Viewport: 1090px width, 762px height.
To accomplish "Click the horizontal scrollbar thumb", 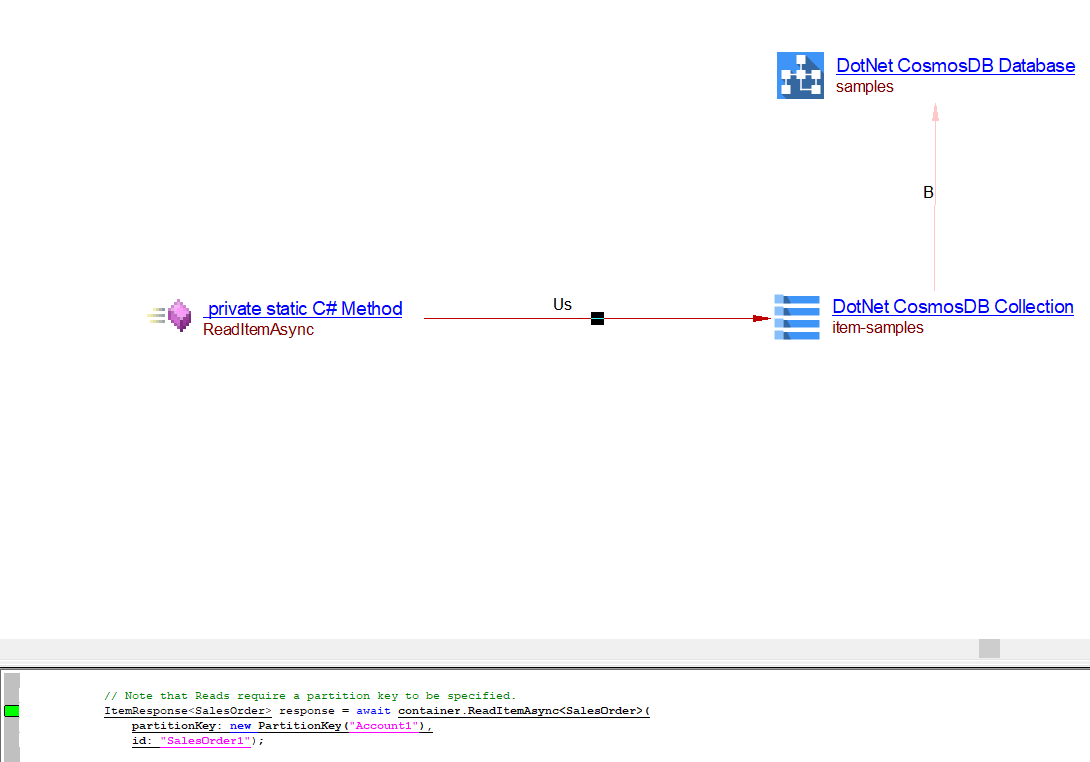I will [x=989, y=648].
